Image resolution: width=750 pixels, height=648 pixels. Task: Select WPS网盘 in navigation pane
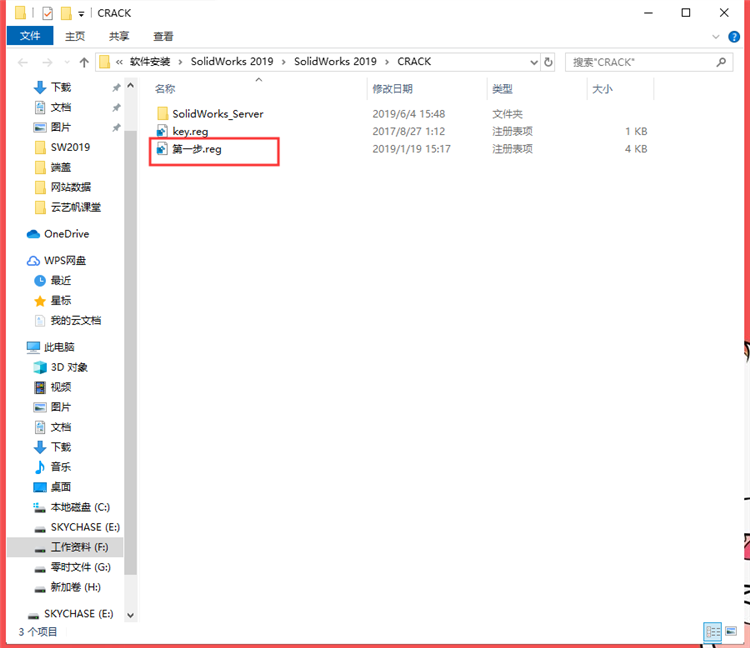coord(65,261)
